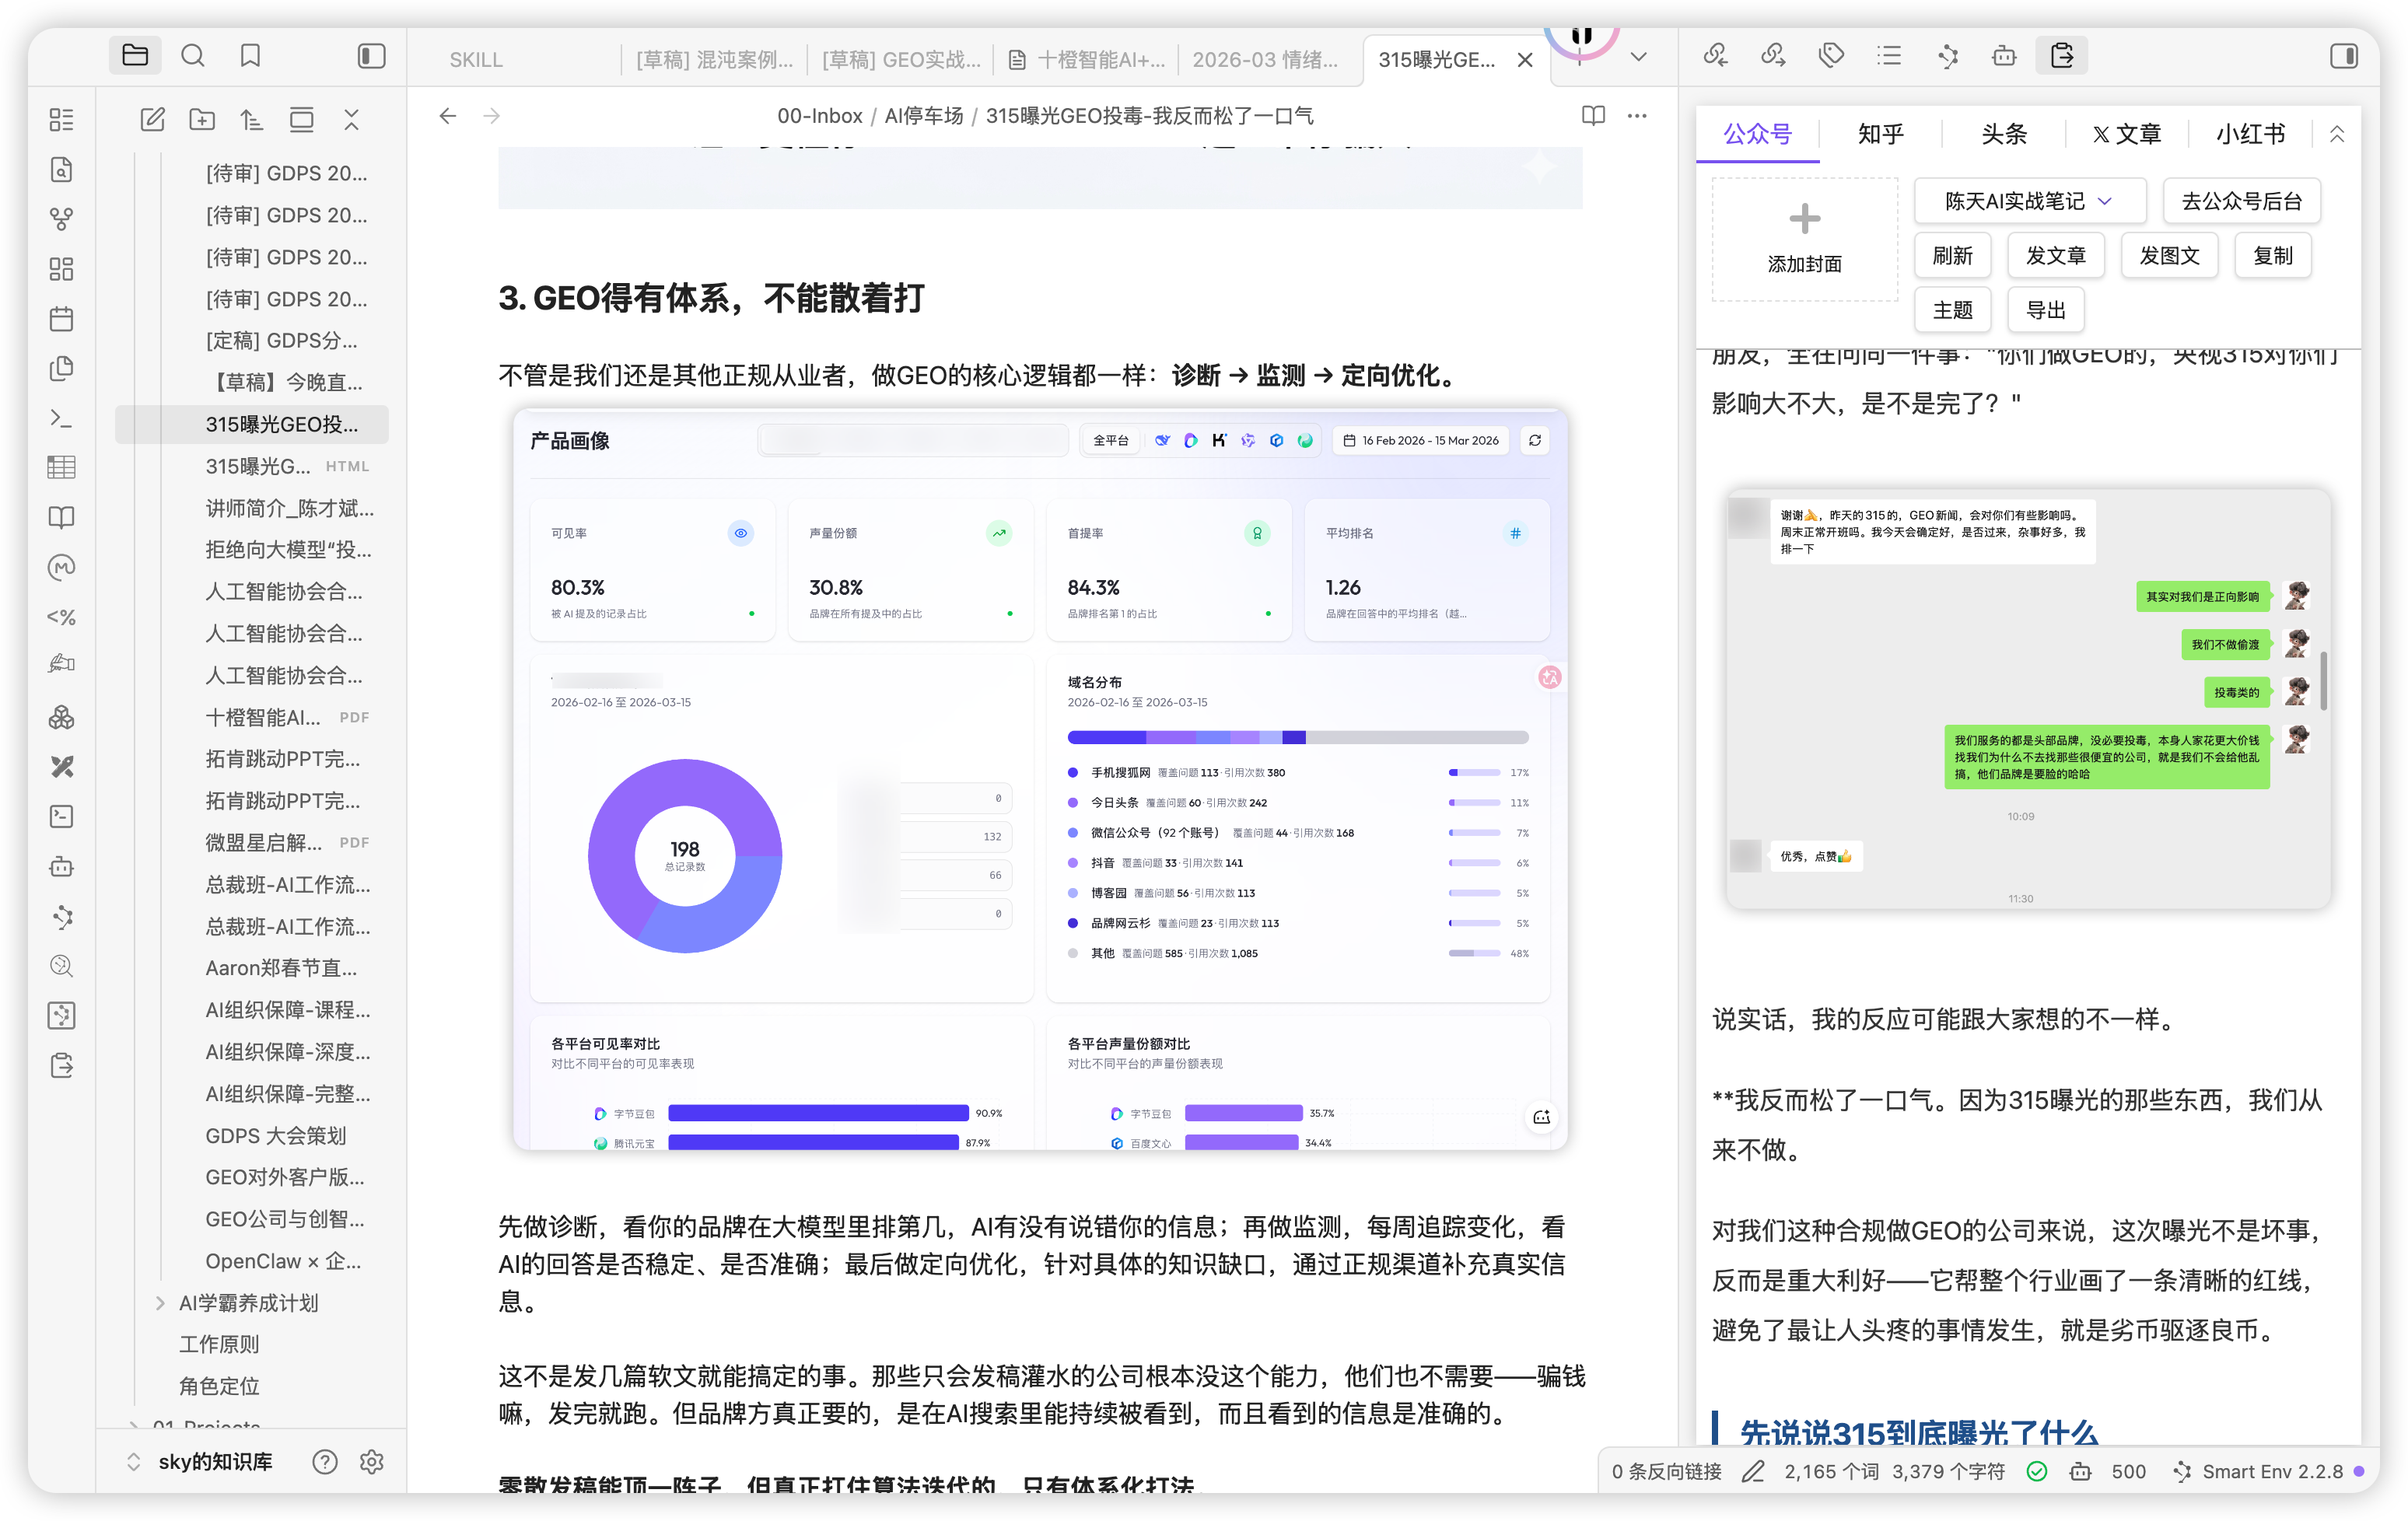Open the tab list dropdown chevron

[1638, 57]
